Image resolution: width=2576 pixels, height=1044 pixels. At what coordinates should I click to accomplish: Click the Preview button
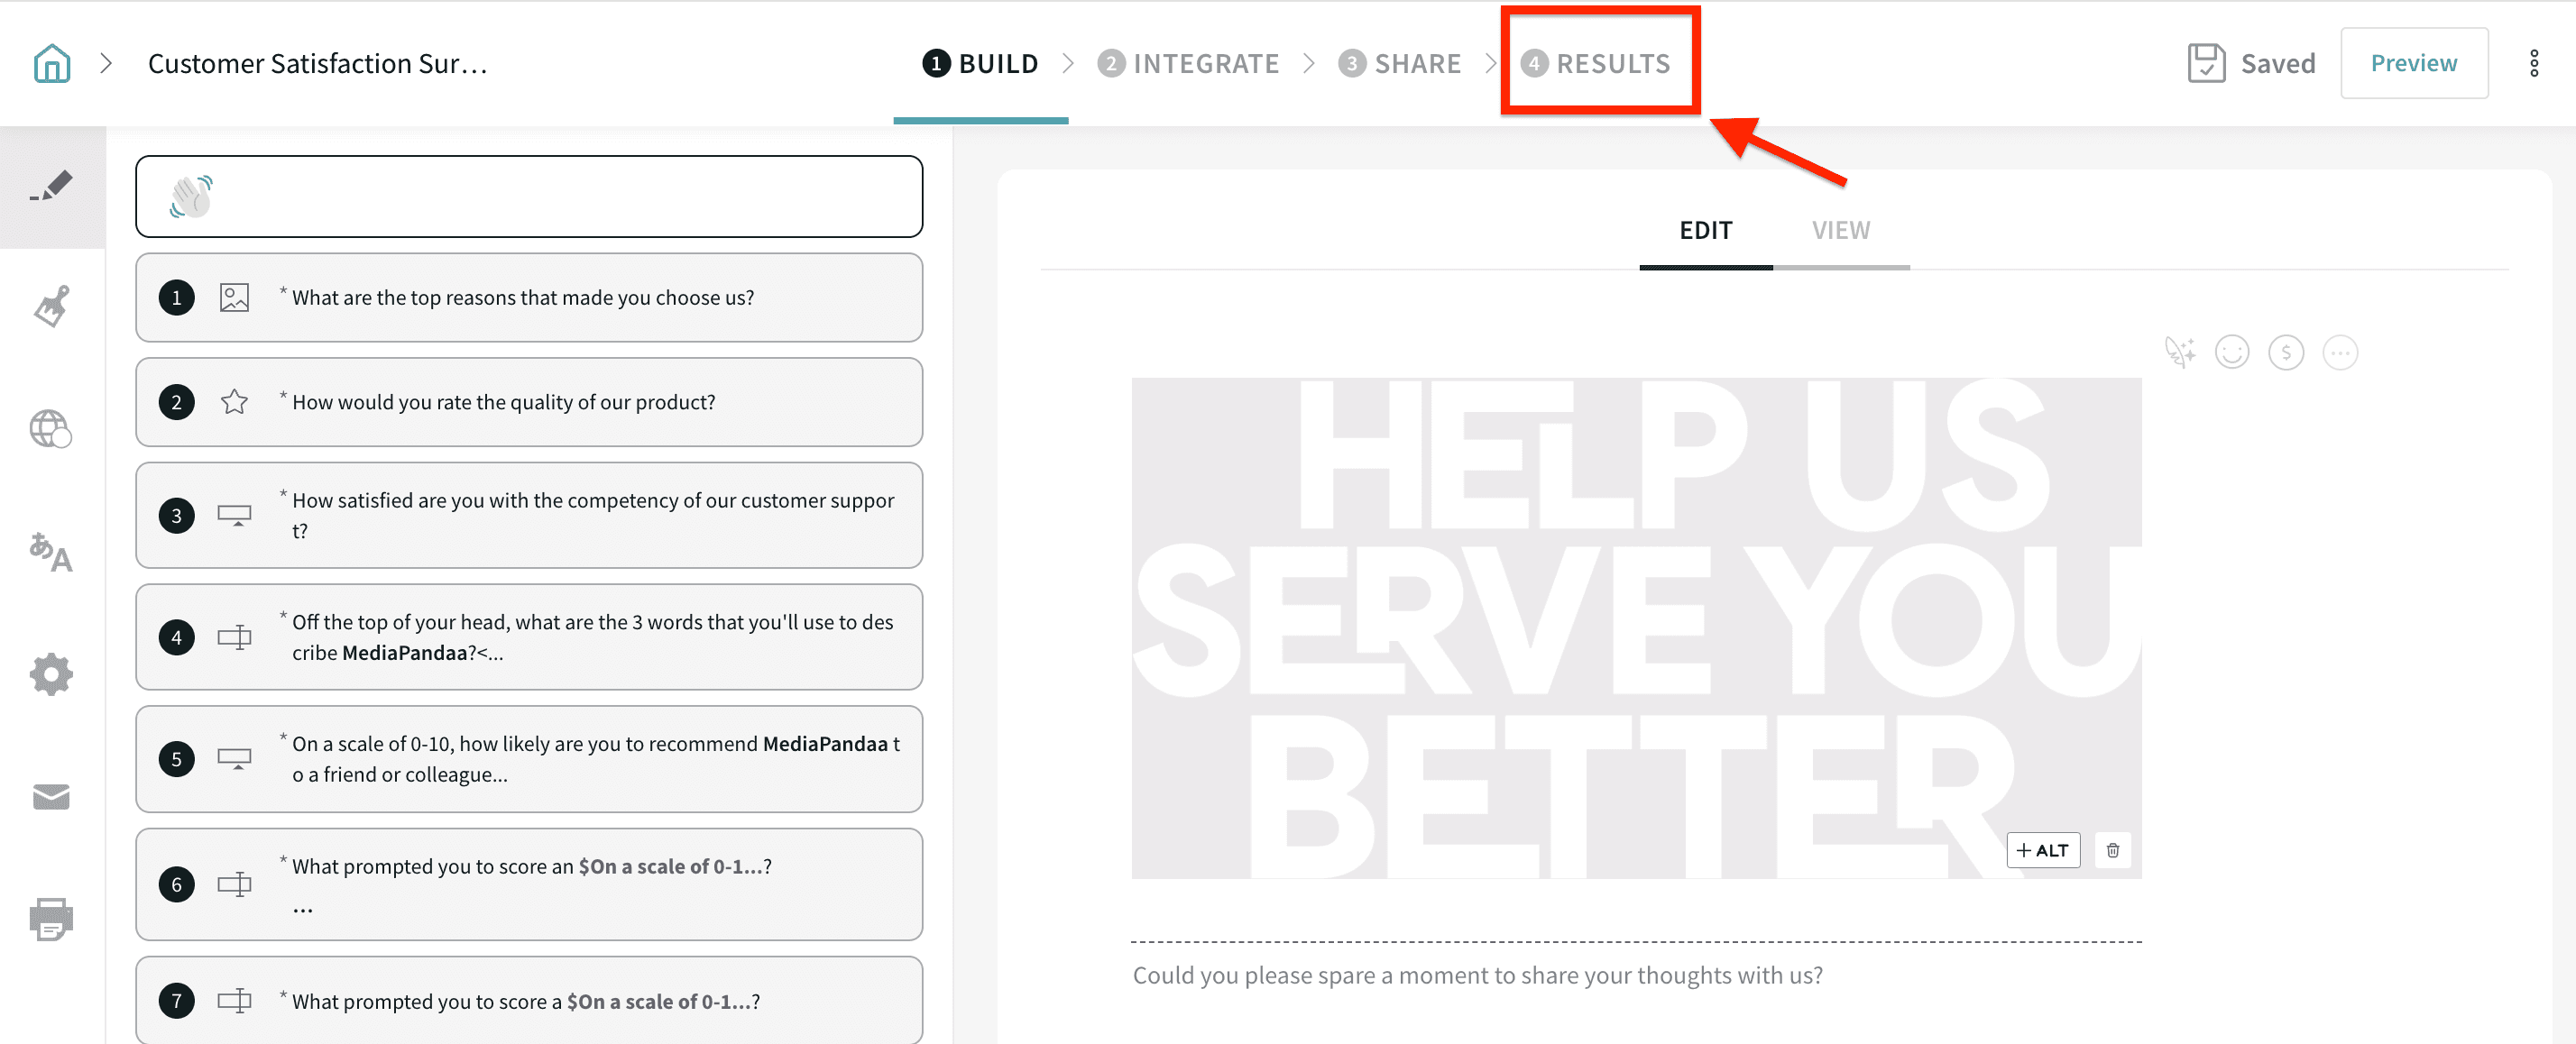click(x=2413, y=63)
